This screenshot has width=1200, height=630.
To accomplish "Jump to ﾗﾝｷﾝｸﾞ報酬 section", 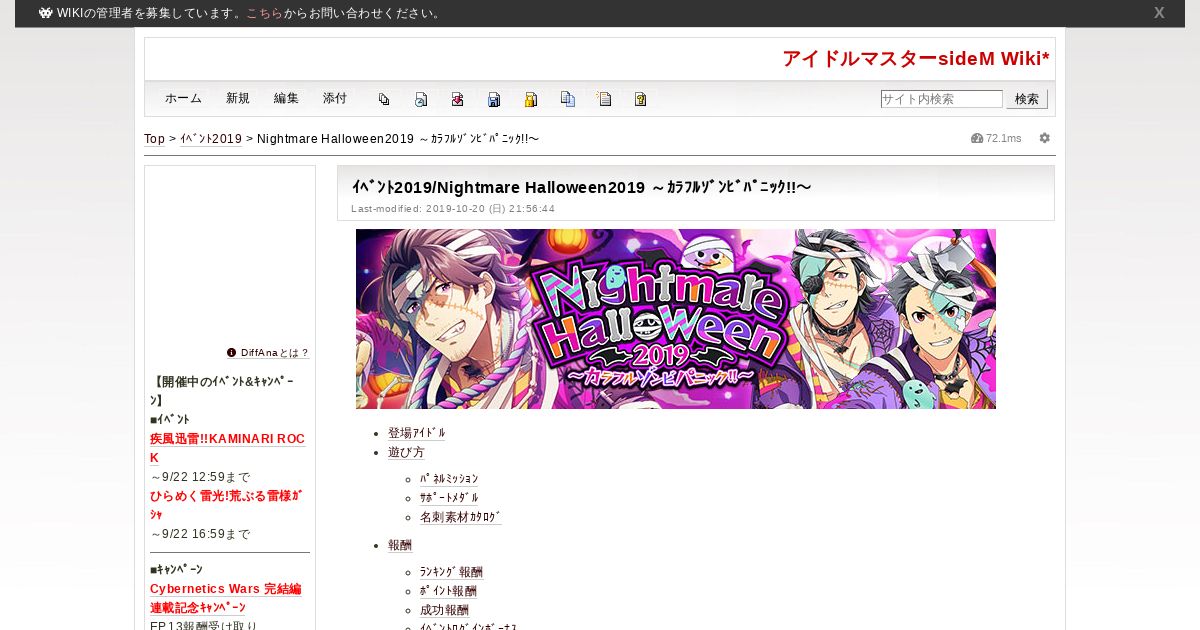I will tap(451, 572).
